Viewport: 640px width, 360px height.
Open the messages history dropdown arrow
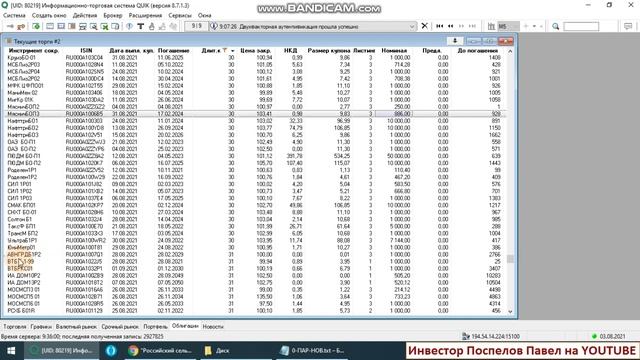click(411, 27)
